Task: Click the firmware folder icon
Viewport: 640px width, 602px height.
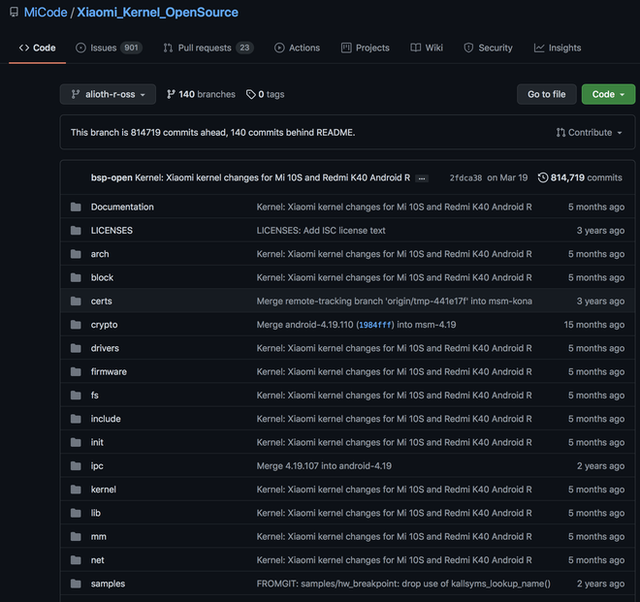Action: click(x=76, y=372)
